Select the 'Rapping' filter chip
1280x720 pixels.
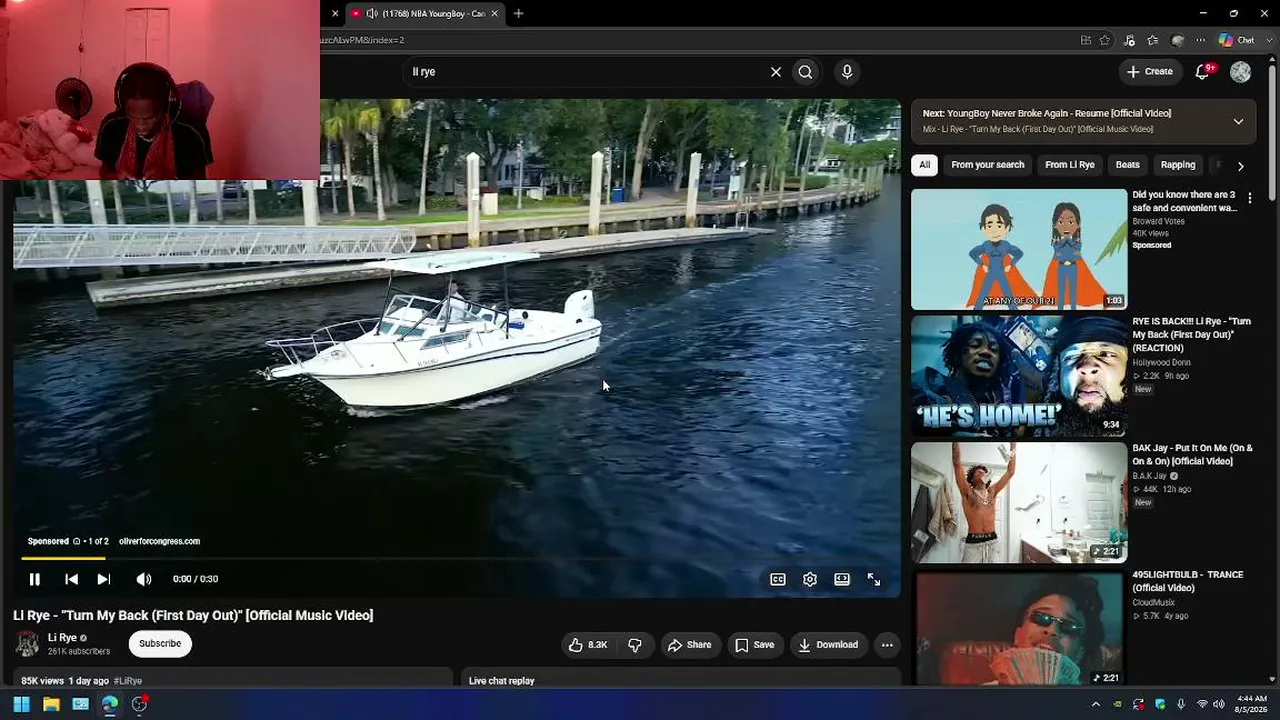pyautogui.click(x=1178, y=165)
